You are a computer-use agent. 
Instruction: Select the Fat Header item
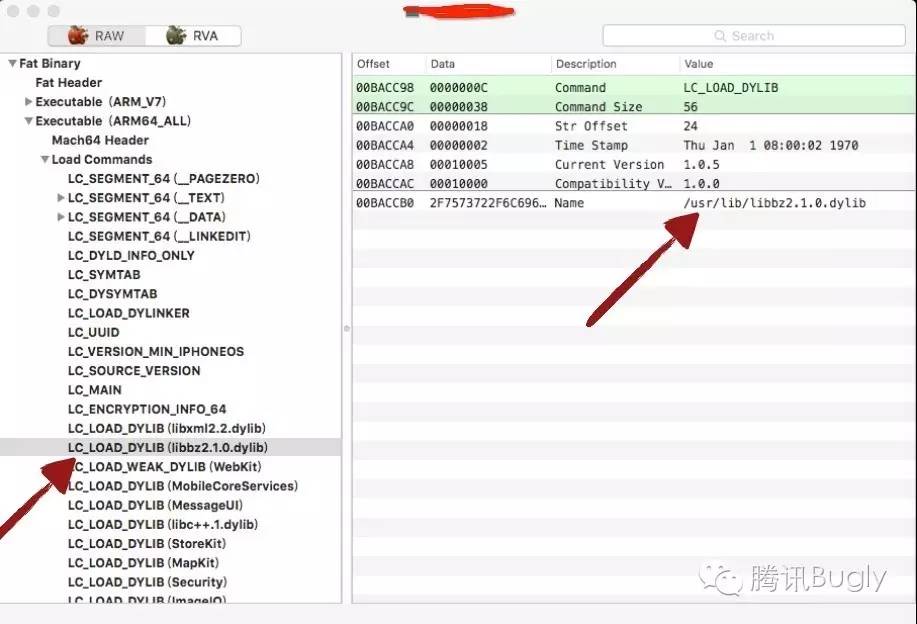click(x=69, y=83)
